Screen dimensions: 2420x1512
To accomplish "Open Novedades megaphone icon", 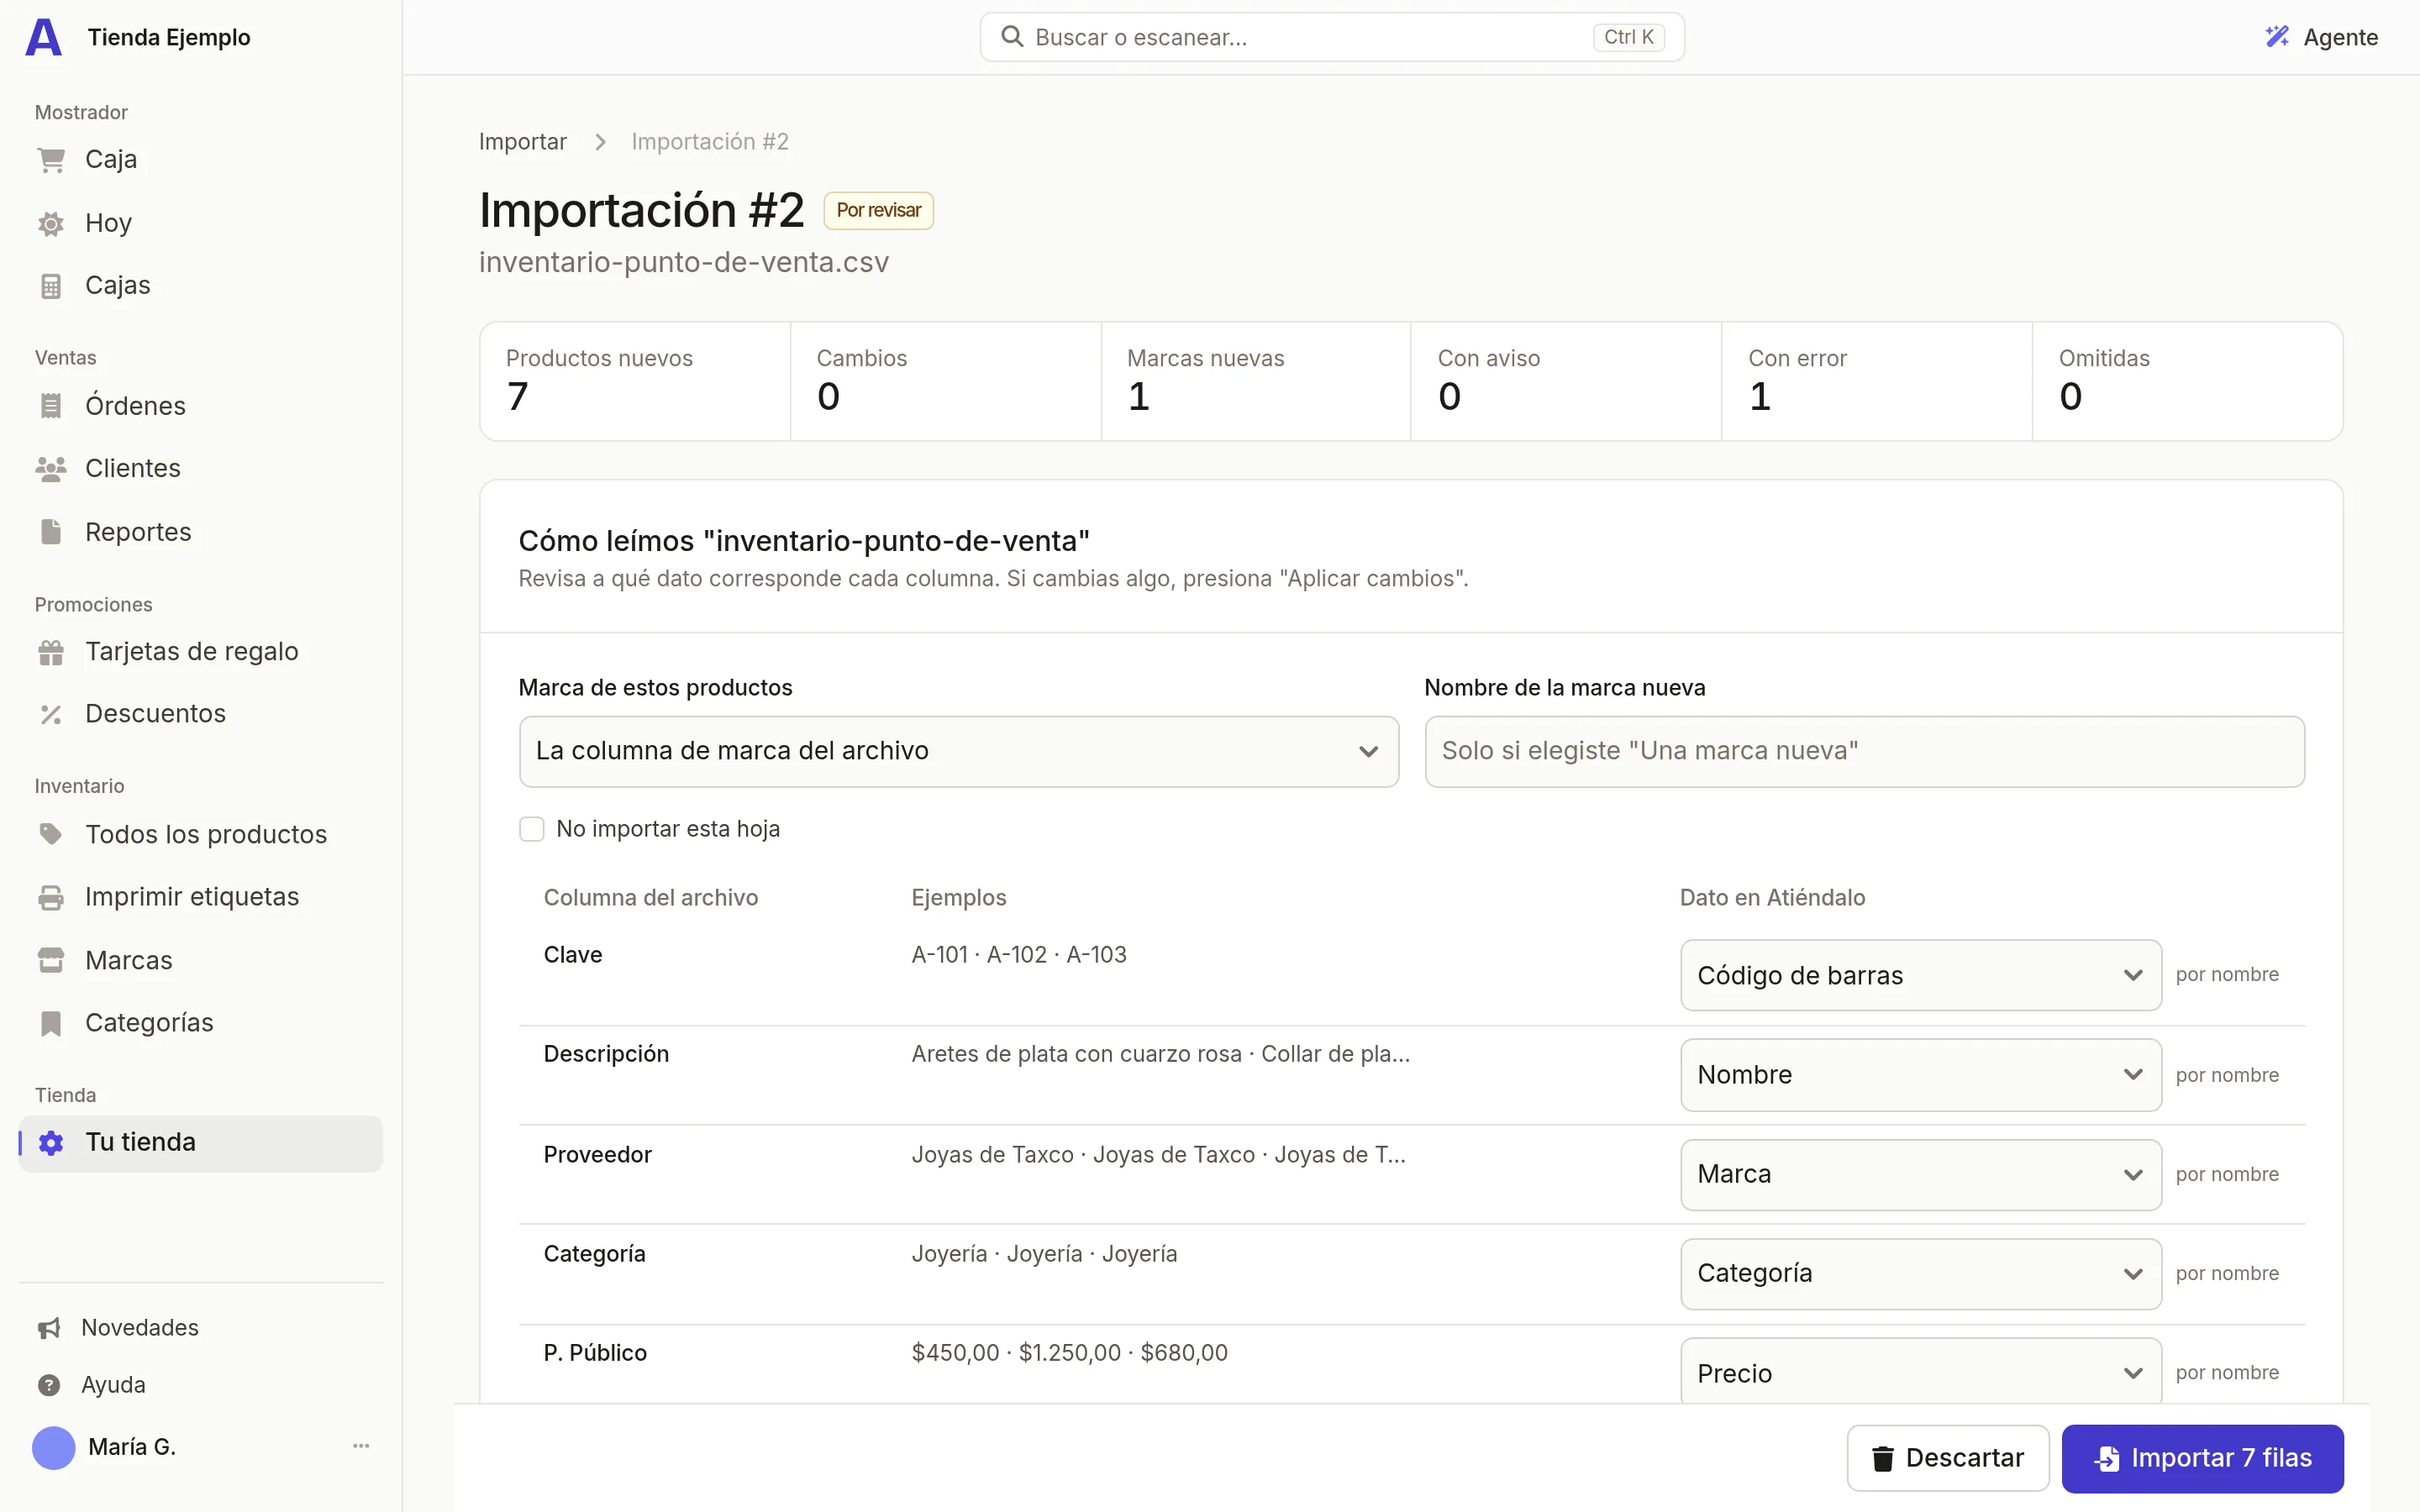I will tap(49, 1328).
